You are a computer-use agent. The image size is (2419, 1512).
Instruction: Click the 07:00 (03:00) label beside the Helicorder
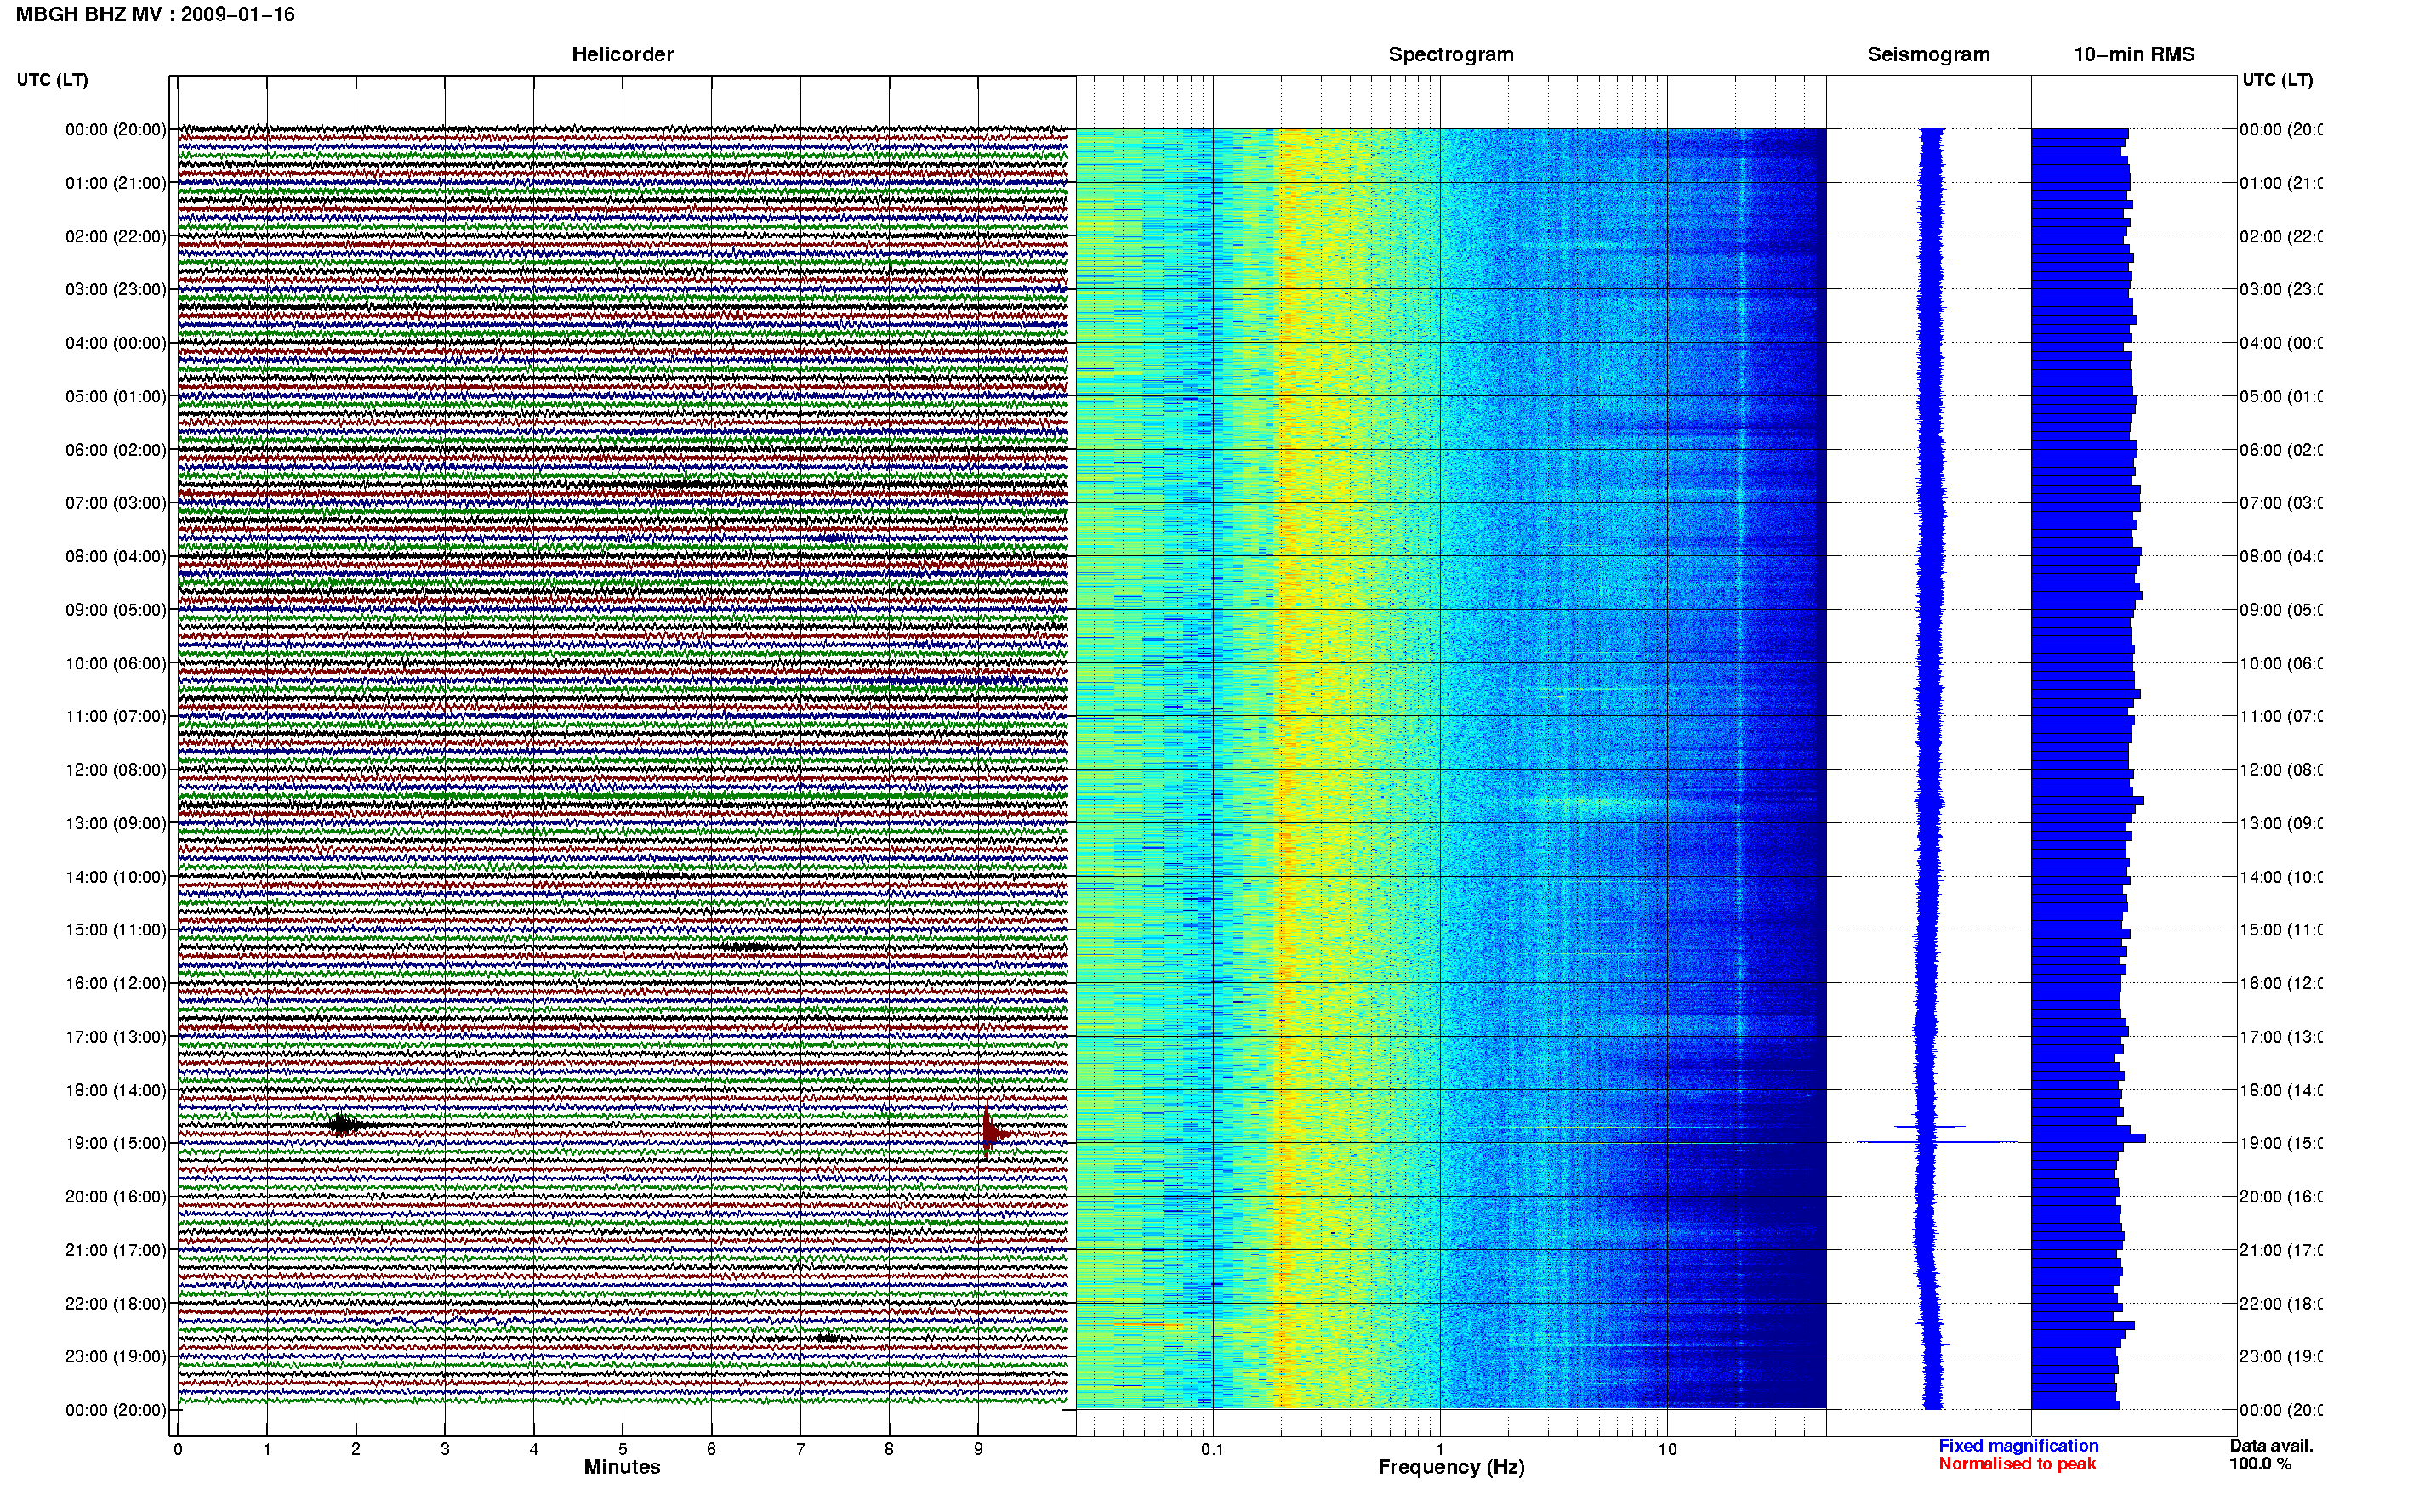point(116,503)
